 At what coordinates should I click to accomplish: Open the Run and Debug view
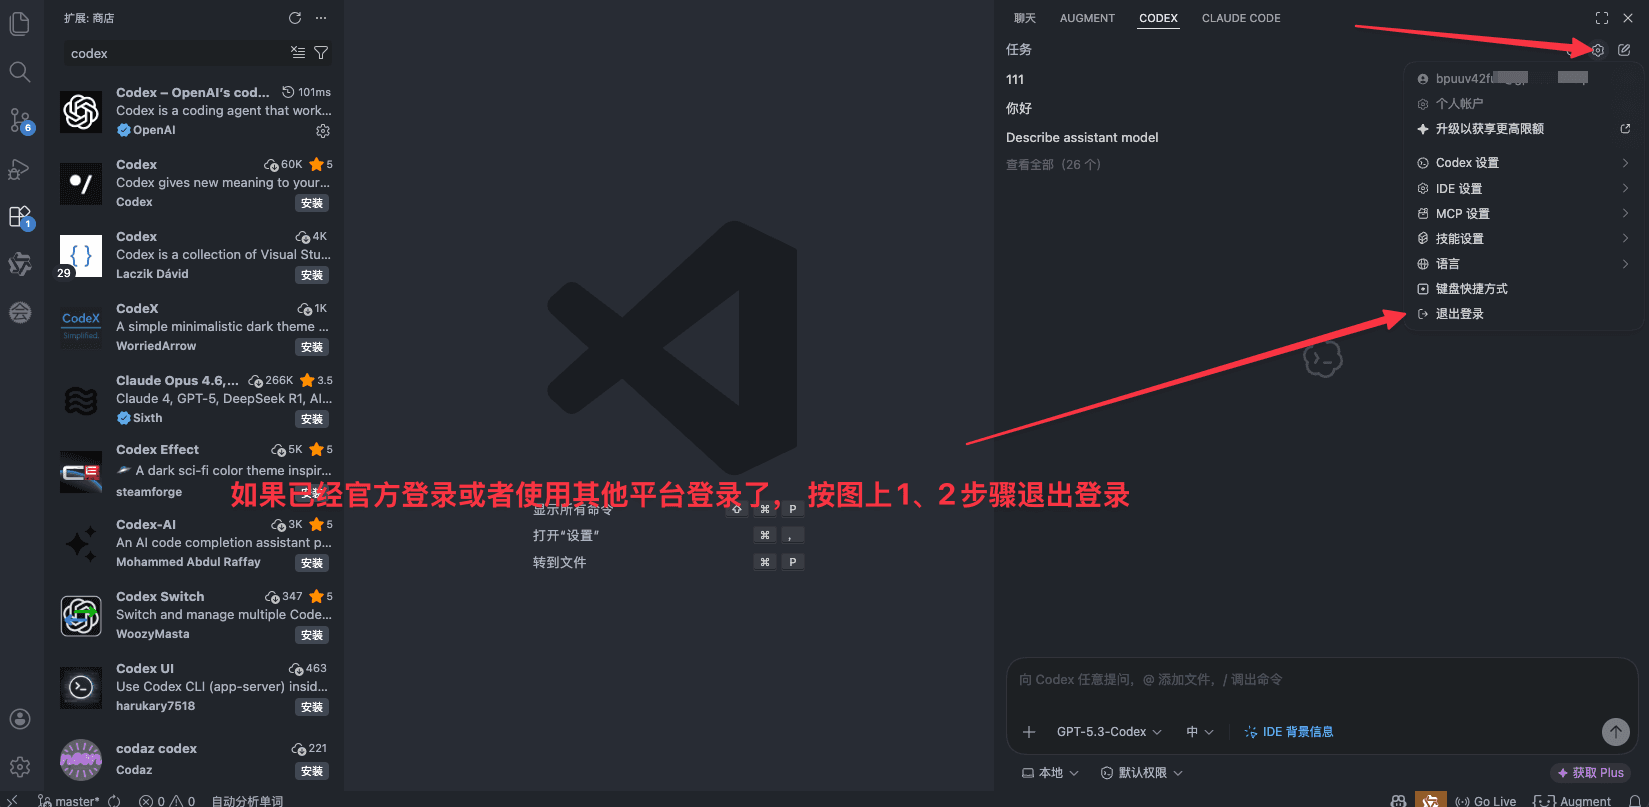19,169
